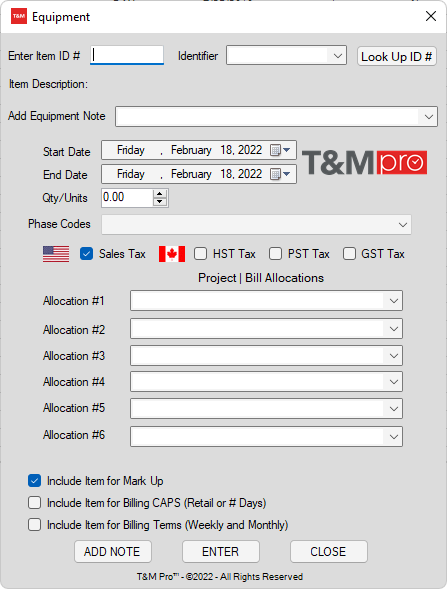Click the ENTER button
Screen dimensions: 447x589
(221, 551)
